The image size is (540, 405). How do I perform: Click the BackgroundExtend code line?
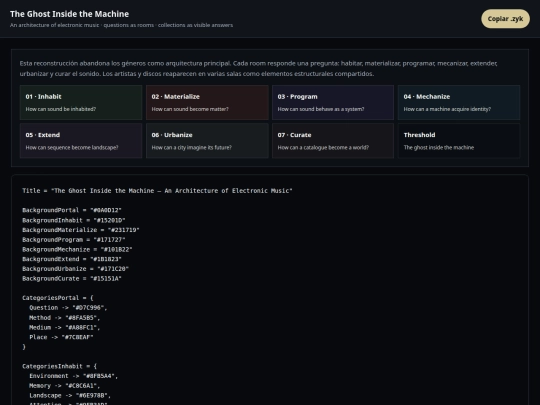(x=72, y=259)
